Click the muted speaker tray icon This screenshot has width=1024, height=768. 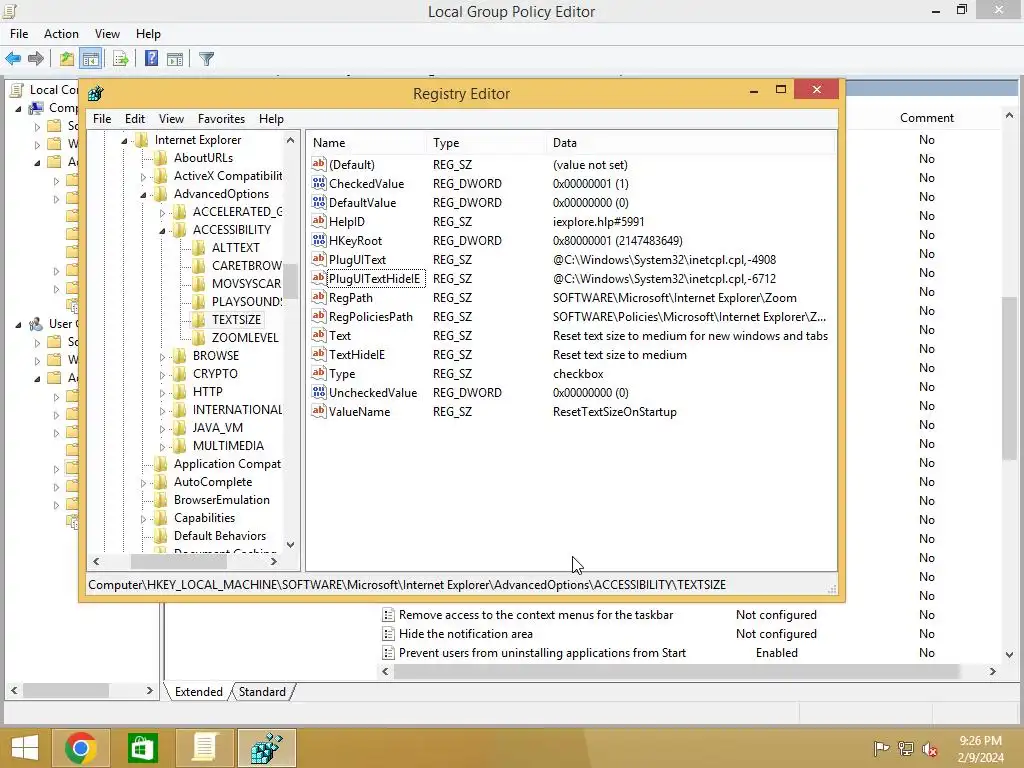[x=930, y=749]
